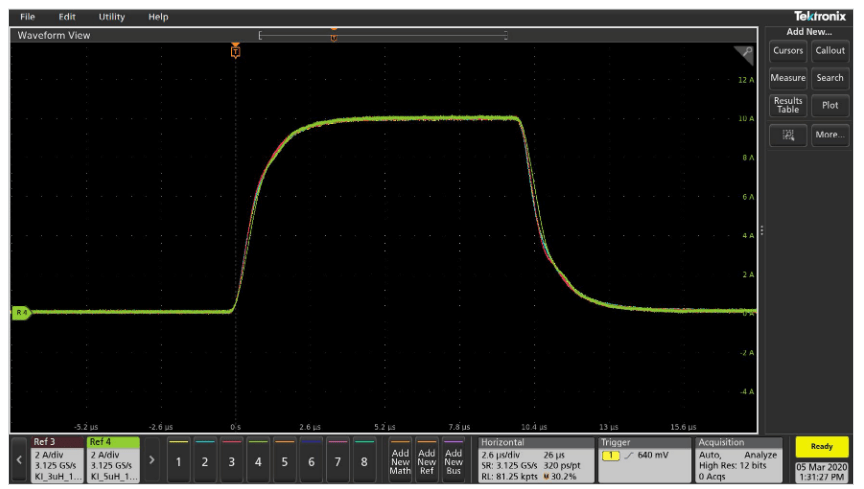Image resolution: width=864 pixels, height=489 pixels.
Task: Click the trigger source 1 yellow indicator
Action: [611, 455]
